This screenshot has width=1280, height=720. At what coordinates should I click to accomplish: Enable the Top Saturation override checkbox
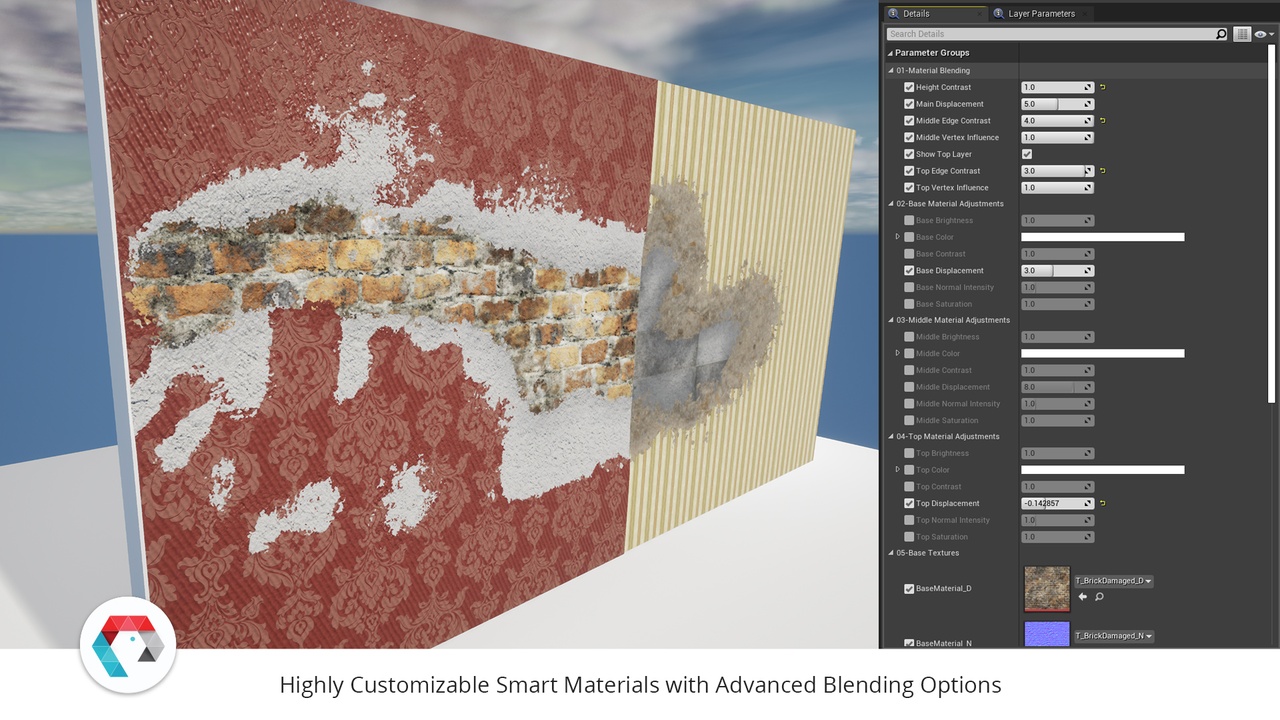909,537
